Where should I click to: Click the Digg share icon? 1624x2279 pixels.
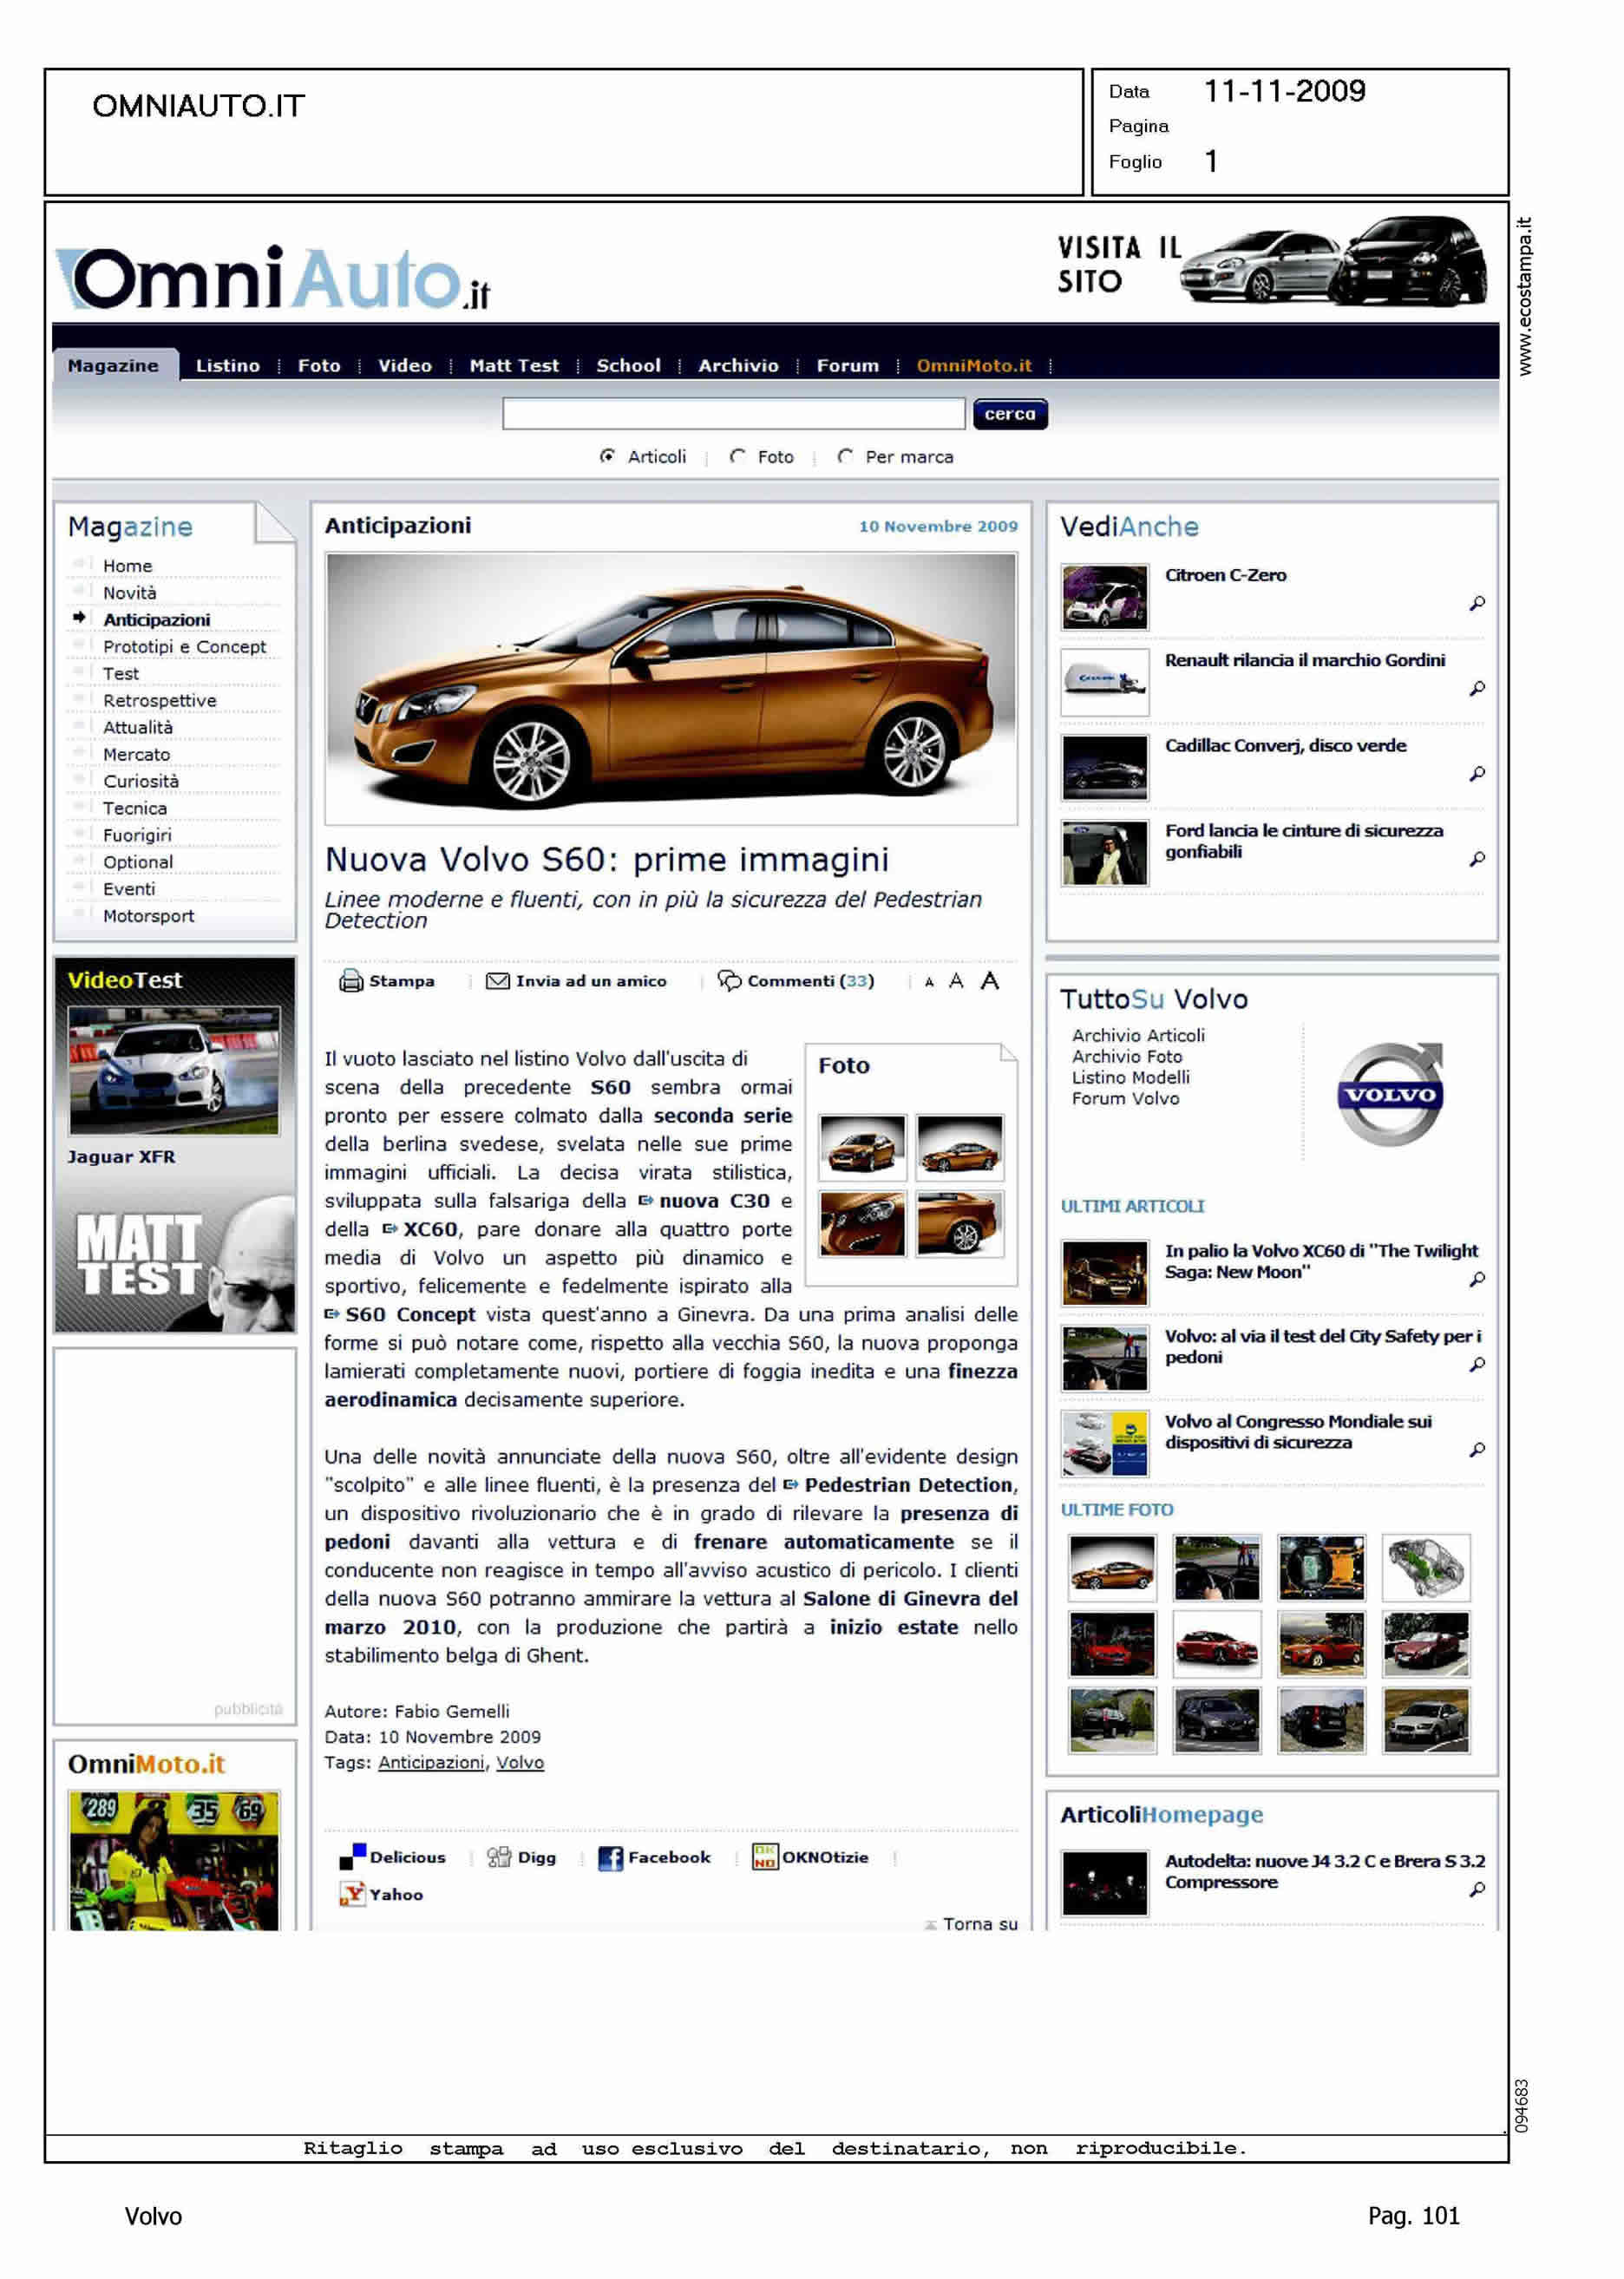pyautogui.click(x=498, y=1857)
